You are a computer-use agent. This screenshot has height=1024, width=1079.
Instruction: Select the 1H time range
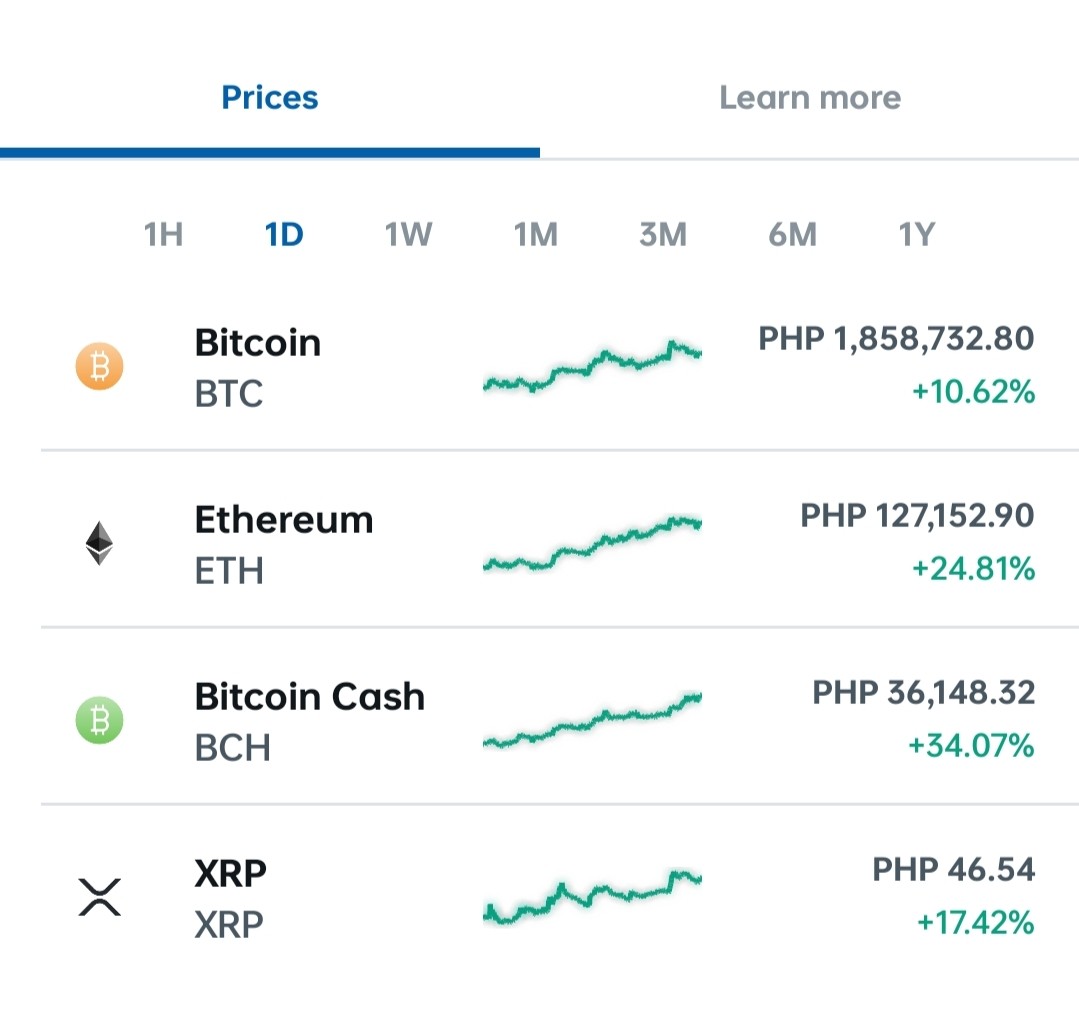click(x=163, y=235)
